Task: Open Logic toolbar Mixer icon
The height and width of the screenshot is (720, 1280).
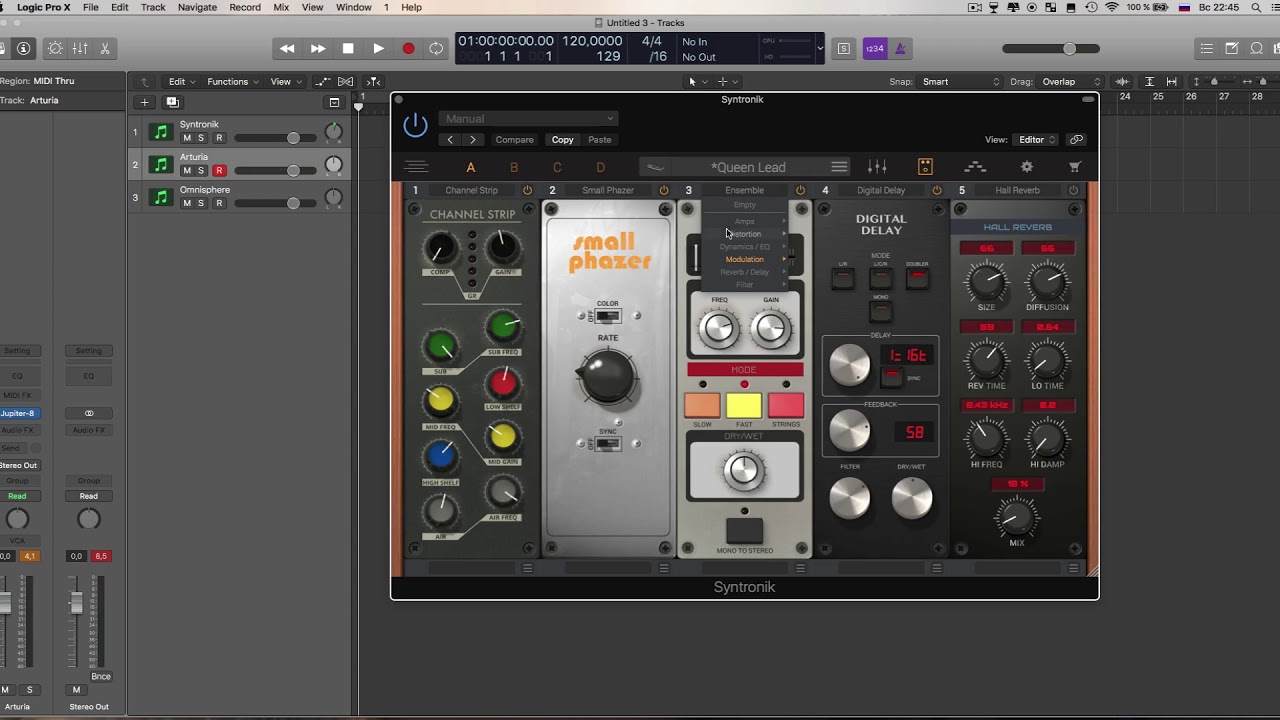Action: (80, 48)
